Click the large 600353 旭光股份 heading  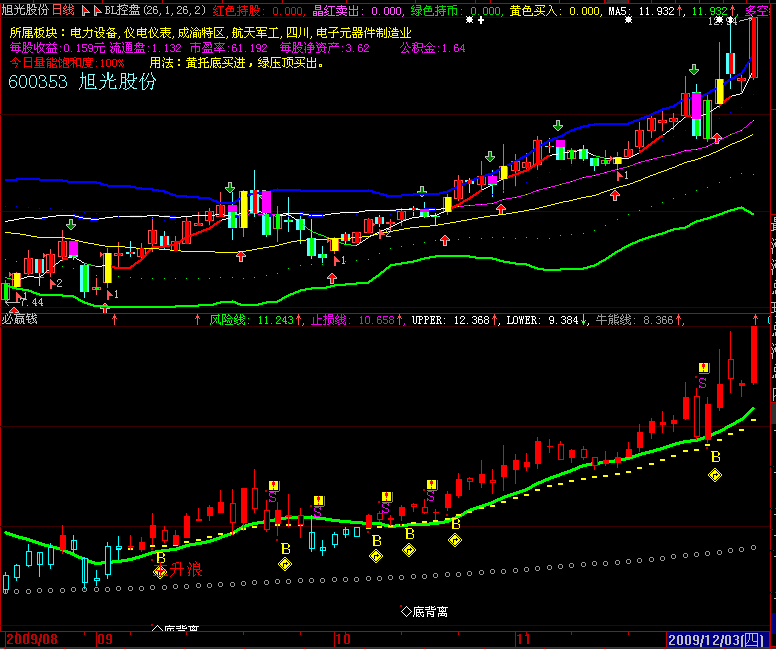[x=82, y=82]
